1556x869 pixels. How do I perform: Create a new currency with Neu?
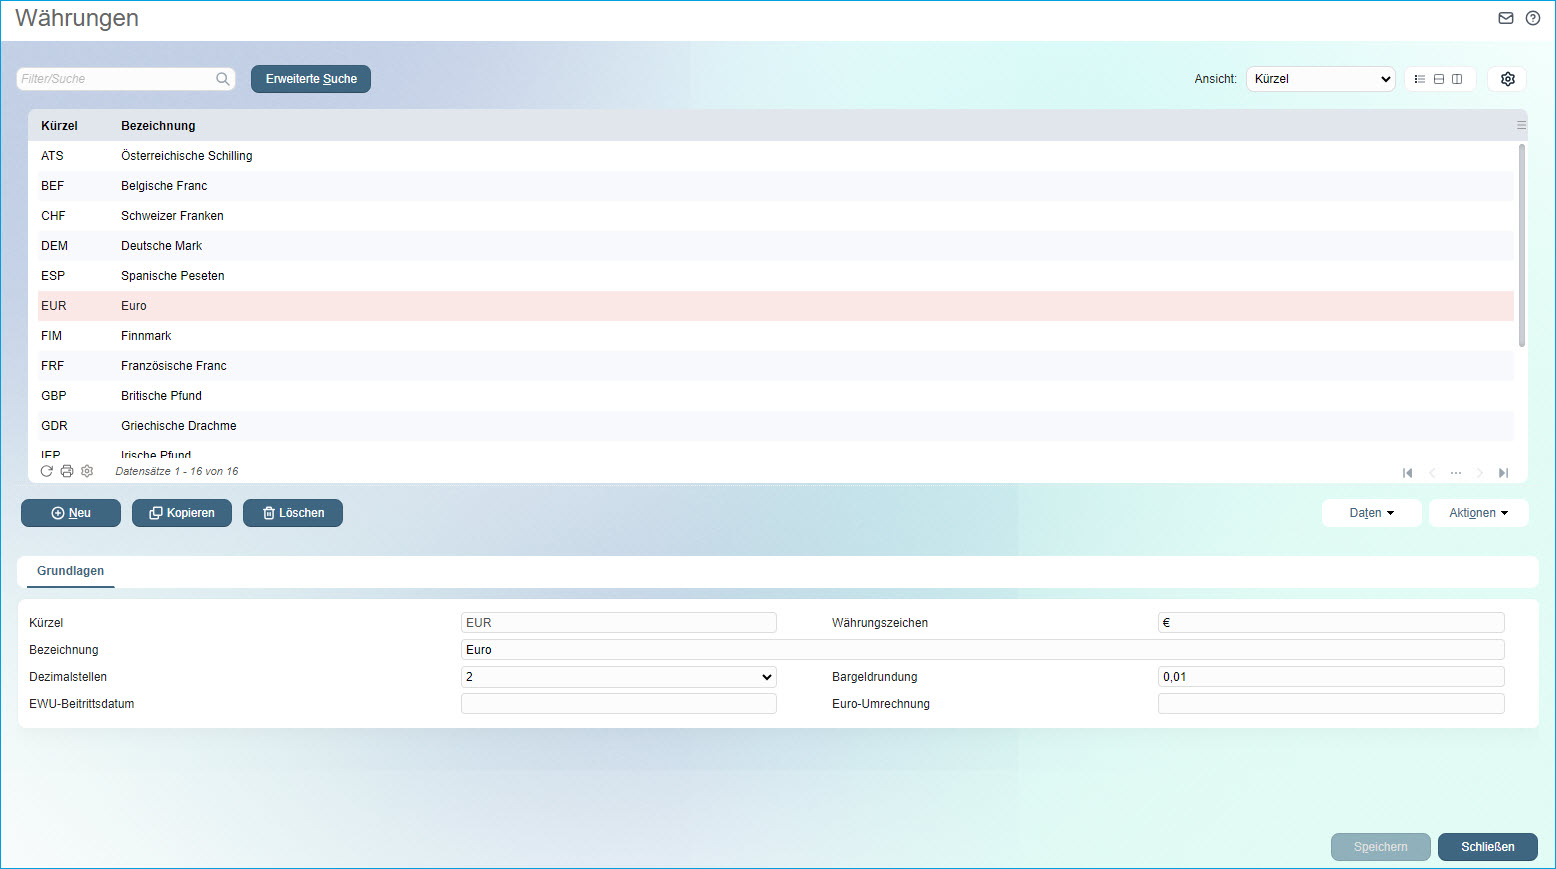click(71, 513)
